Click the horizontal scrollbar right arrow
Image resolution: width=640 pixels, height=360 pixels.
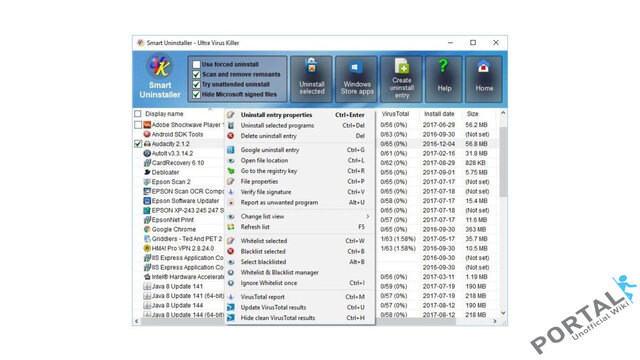(x=495, y=322)
